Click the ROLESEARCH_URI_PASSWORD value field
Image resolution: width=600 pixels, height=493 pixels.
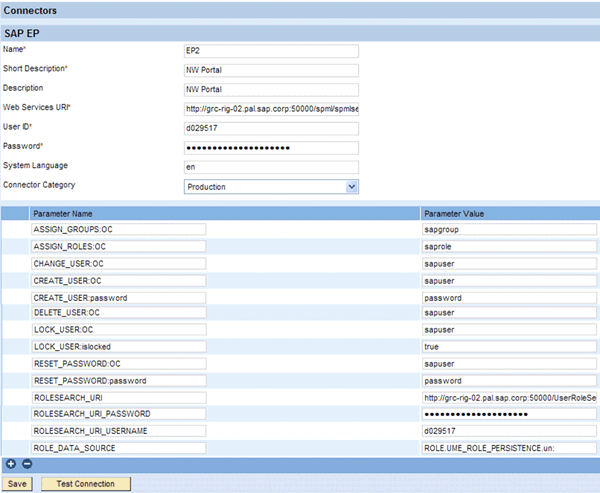tap(509, 413)
